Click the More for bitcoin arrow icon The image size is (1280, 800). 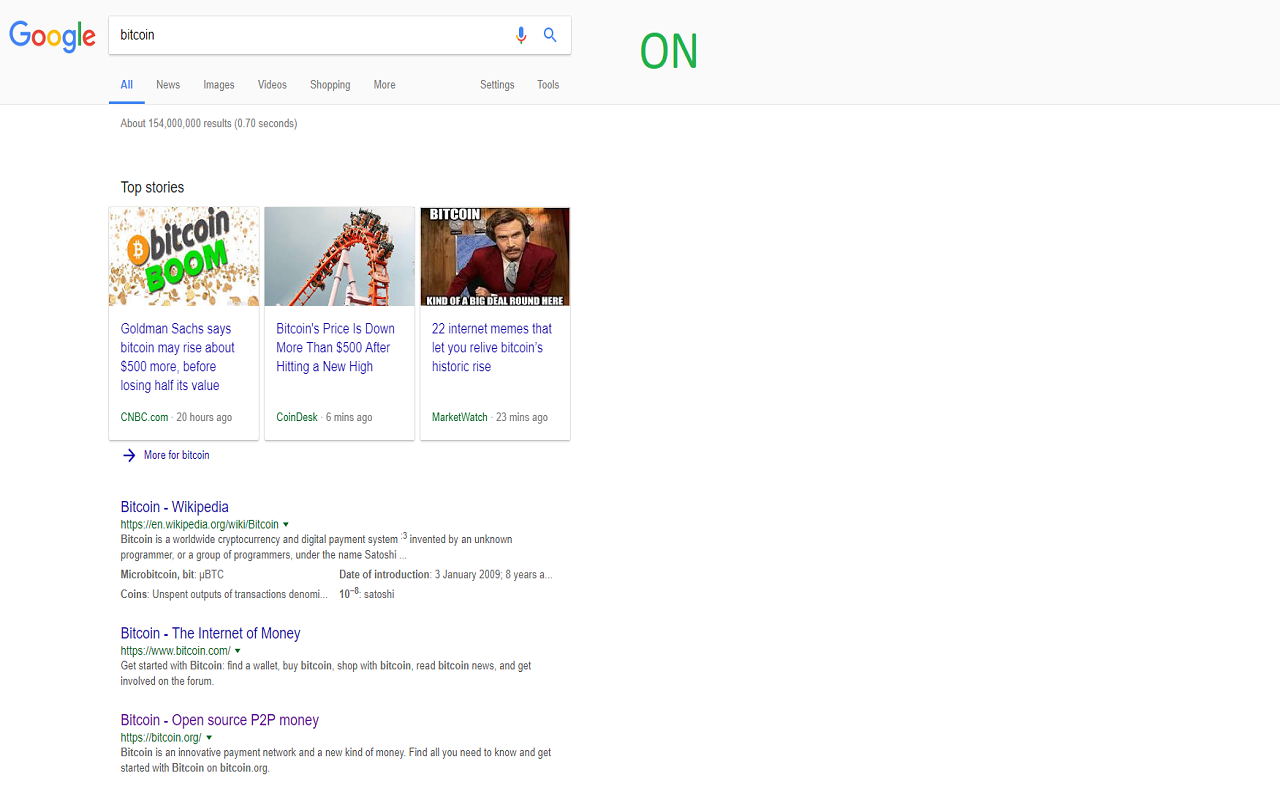[x=129, y=455]
